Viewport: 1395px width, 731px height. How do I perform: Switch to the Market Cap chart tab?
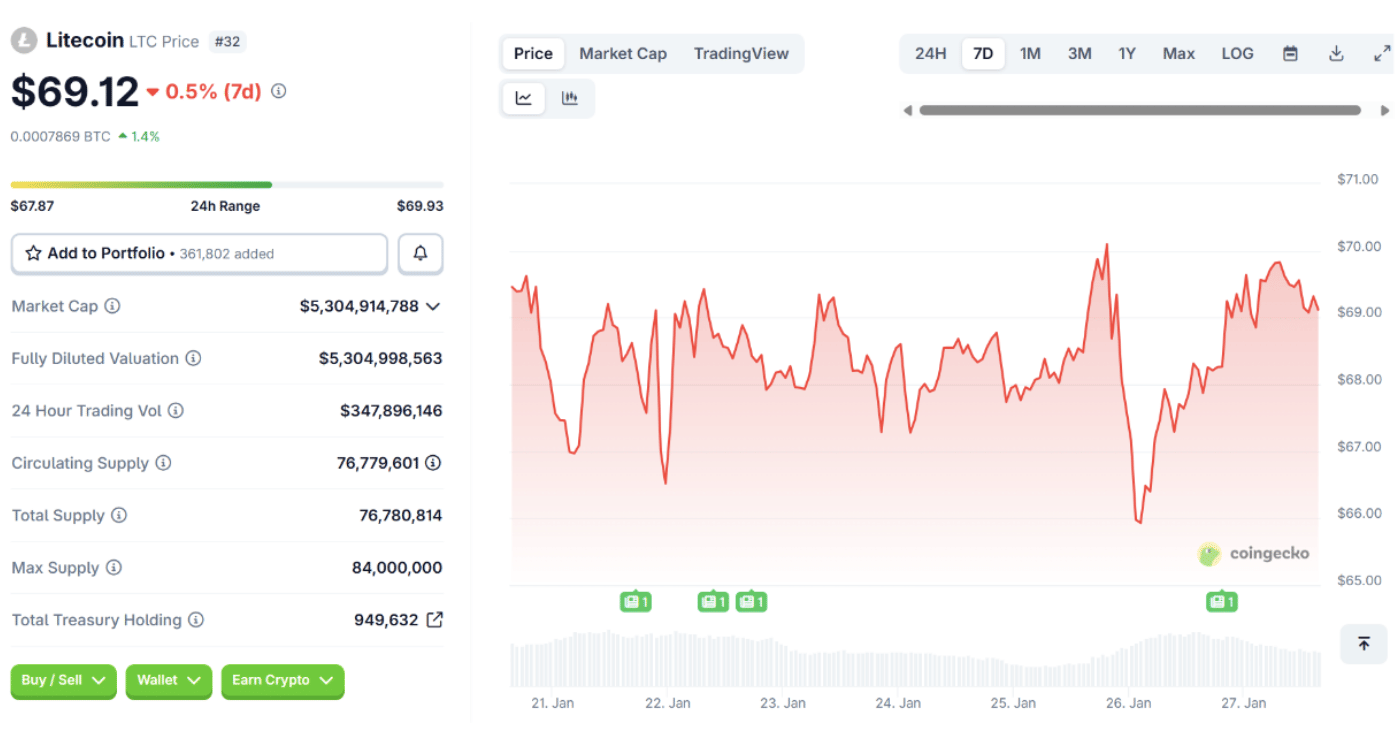coord(622,54)
